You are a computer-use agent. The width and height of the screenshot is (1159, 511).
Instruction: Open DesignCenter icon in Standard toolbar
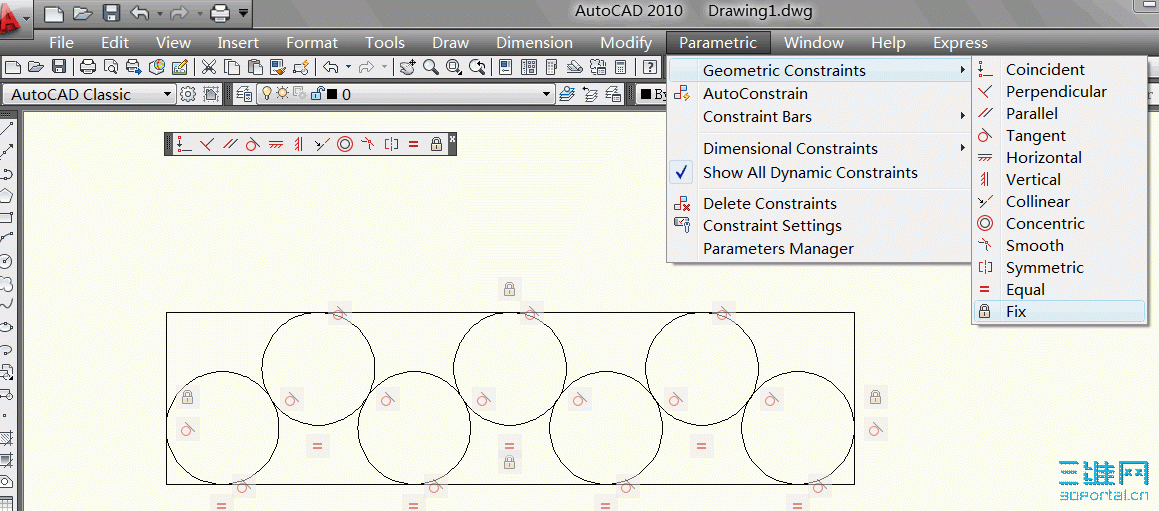(x=528, y=68)
